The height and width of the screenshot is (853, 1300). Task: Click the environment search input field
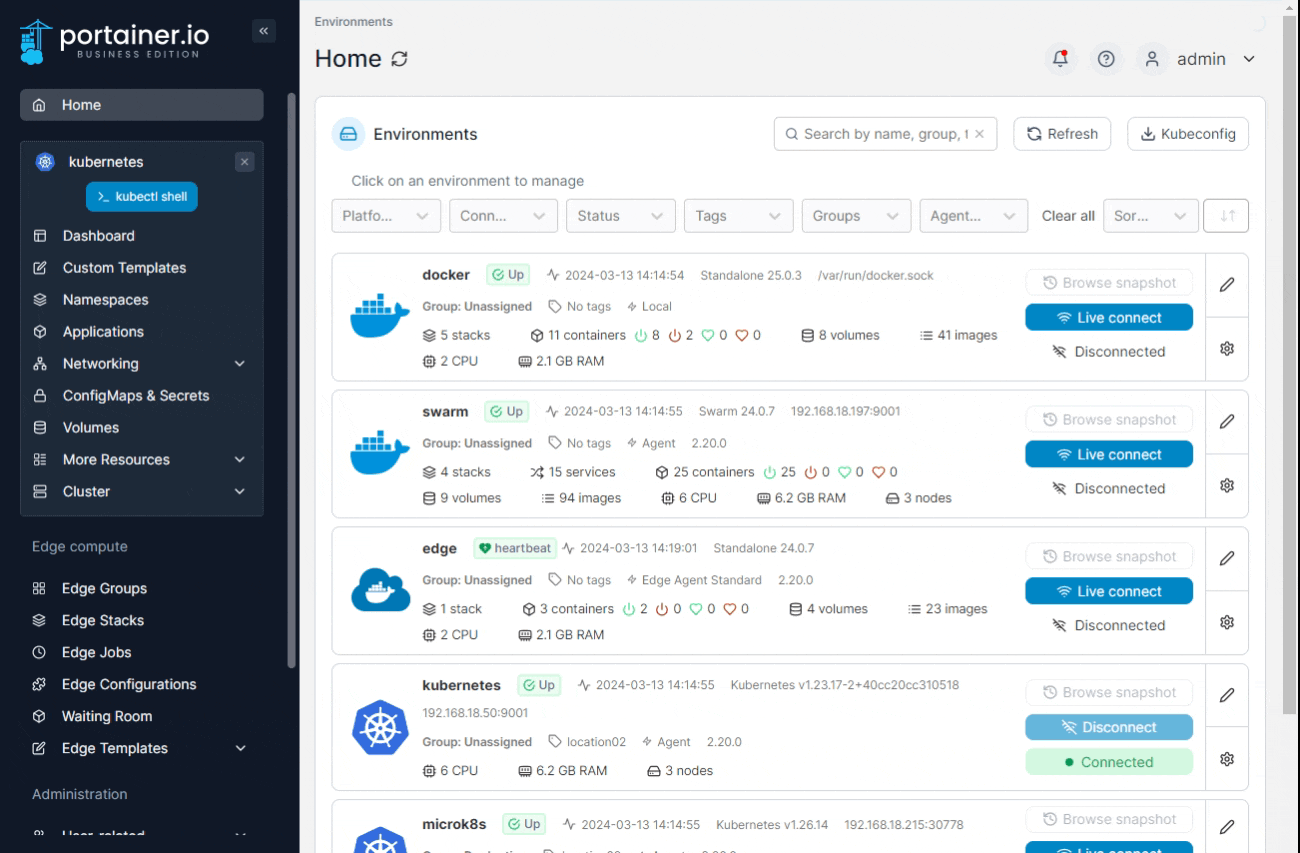pos(880,134)
